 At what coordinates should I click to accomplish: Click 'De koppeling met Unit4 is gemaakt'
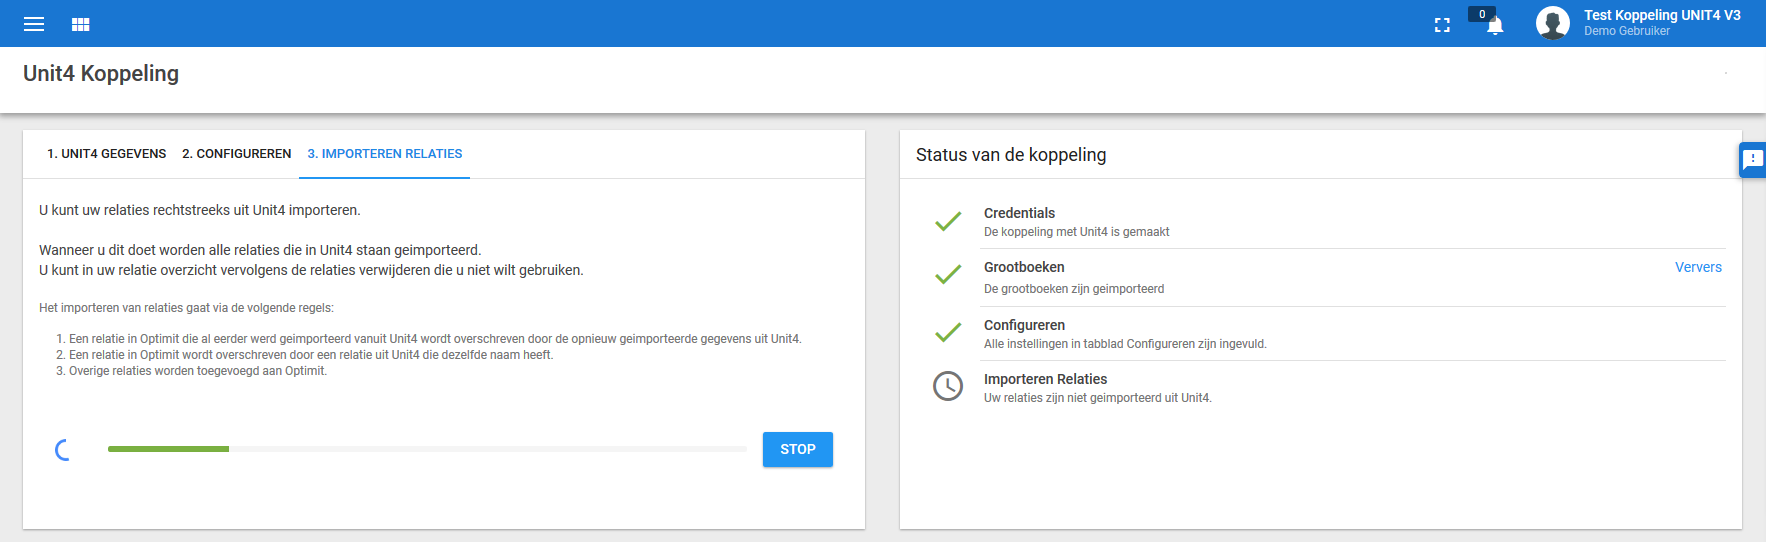coord(1076,232)
